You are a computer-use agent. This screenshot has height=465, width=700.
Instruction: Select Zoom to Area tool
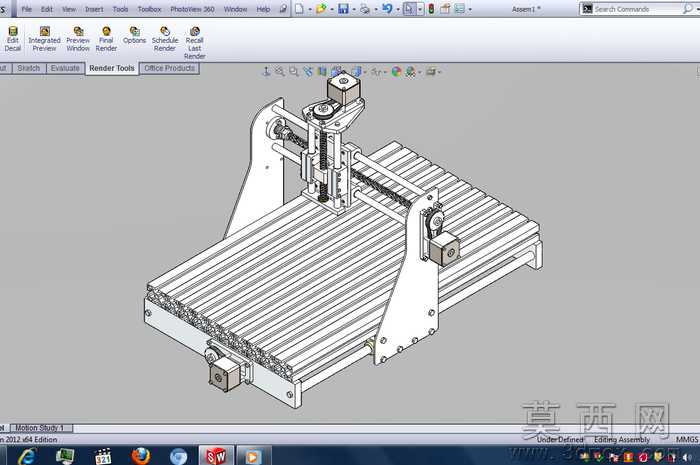[x=293, y=71]
